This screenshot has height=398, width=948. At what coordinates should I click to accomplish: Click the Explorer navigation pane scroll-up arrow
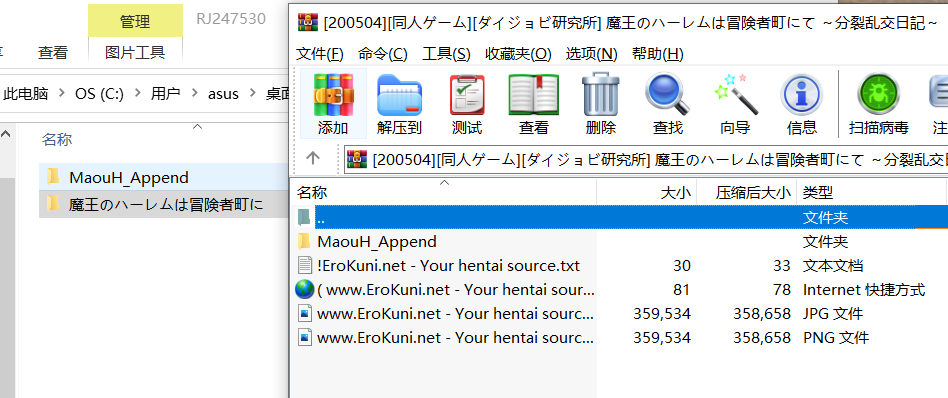(x=5, y=133)
